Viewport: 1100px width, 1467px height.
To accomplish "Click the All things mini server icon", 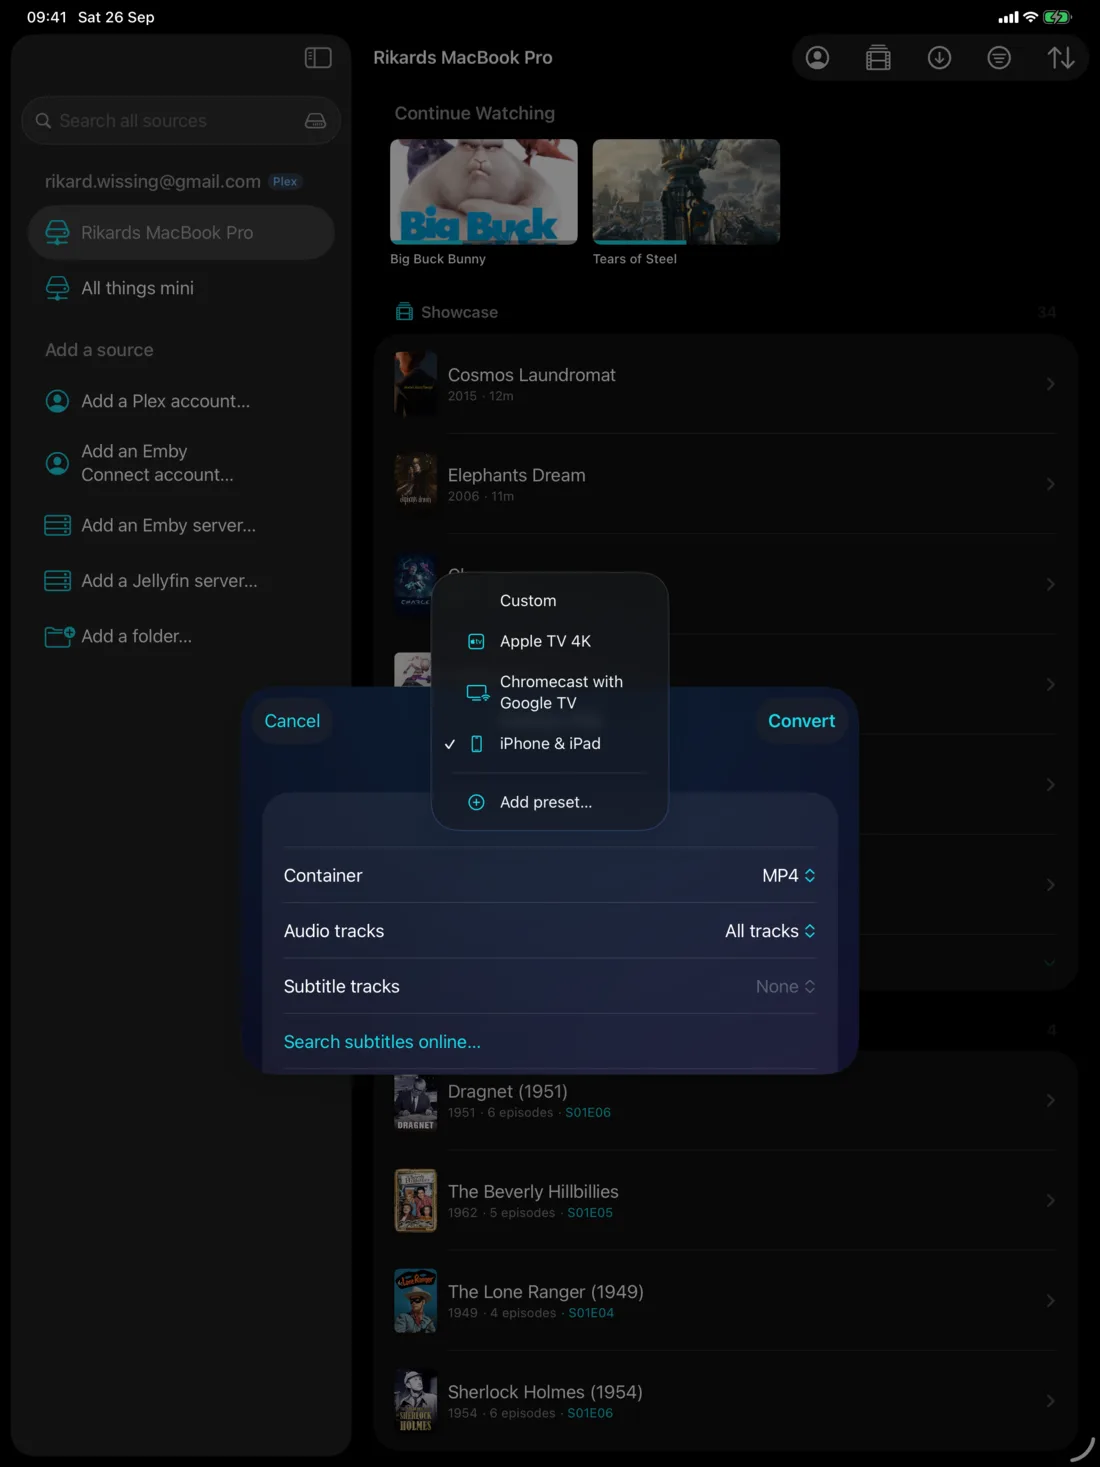I will [x=58, y=288].
